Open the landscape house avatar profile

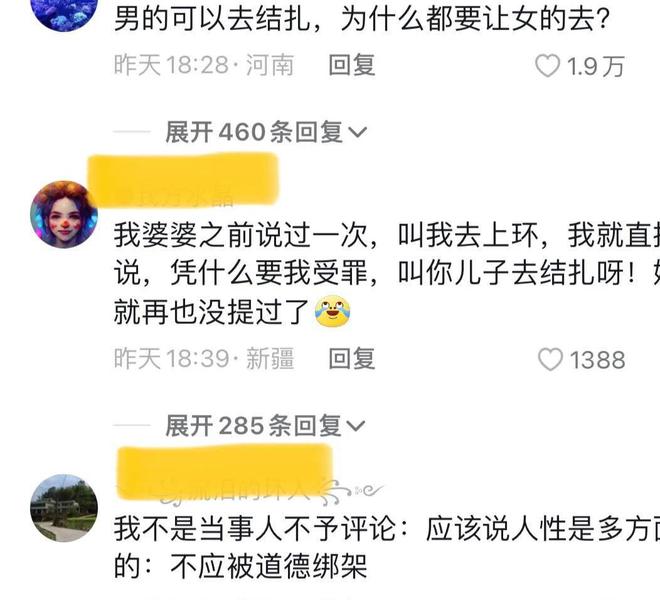64,508
